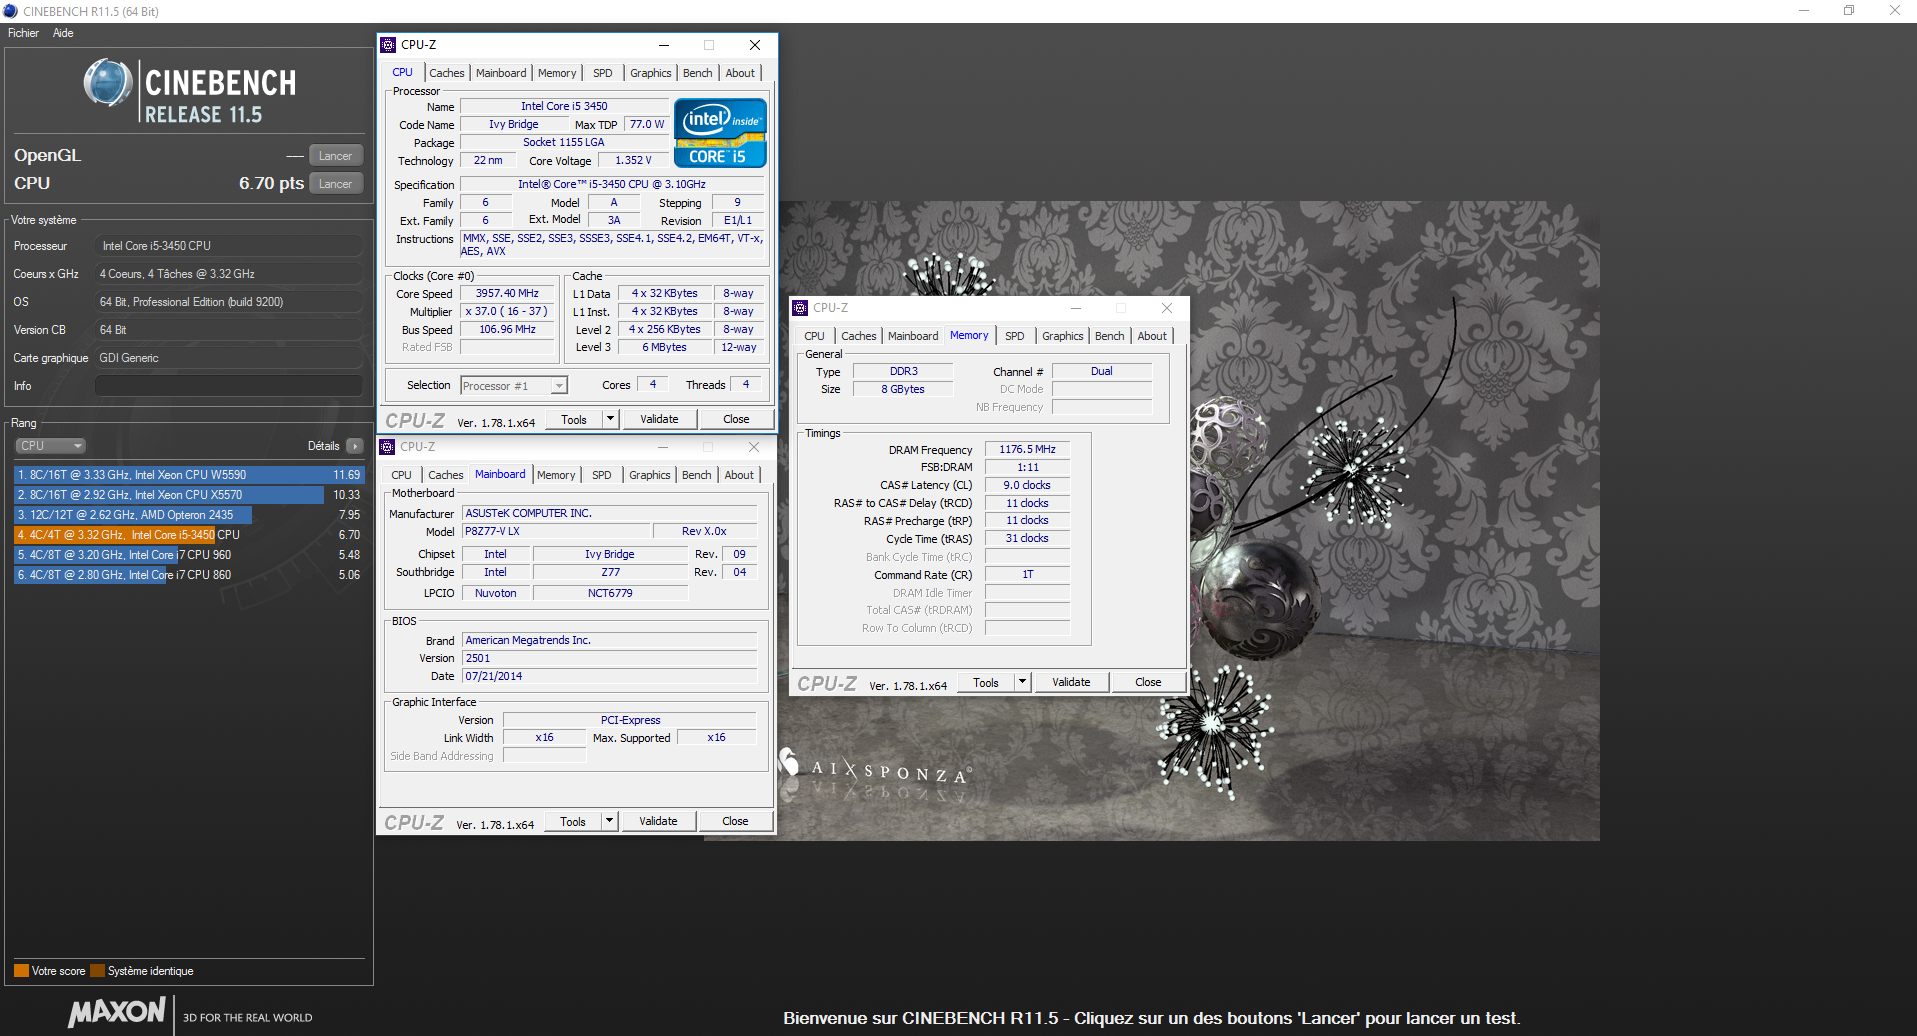Click Tools button in Memory CPU-Z window

(986, 682)
